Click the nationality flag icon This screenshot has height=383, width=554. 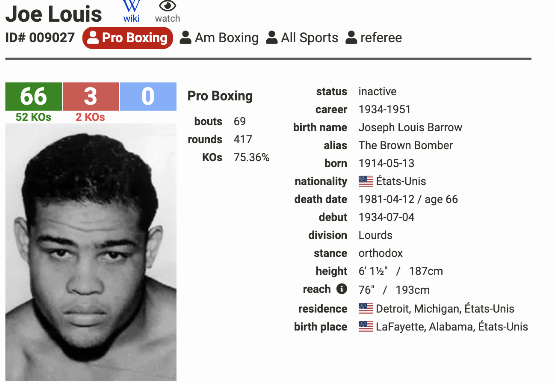[x=366, y=181]
